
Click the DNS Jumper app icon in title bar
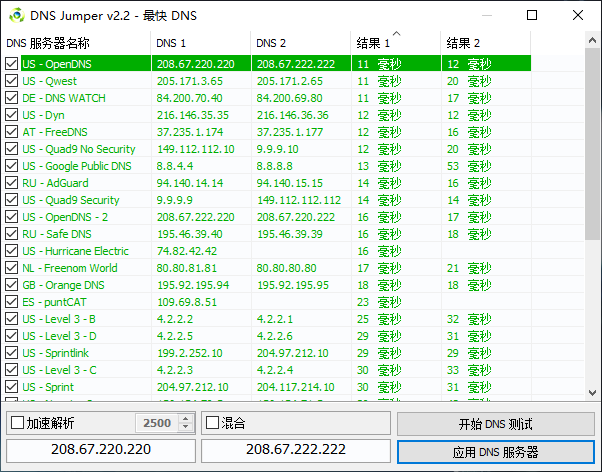pos(17,15)
